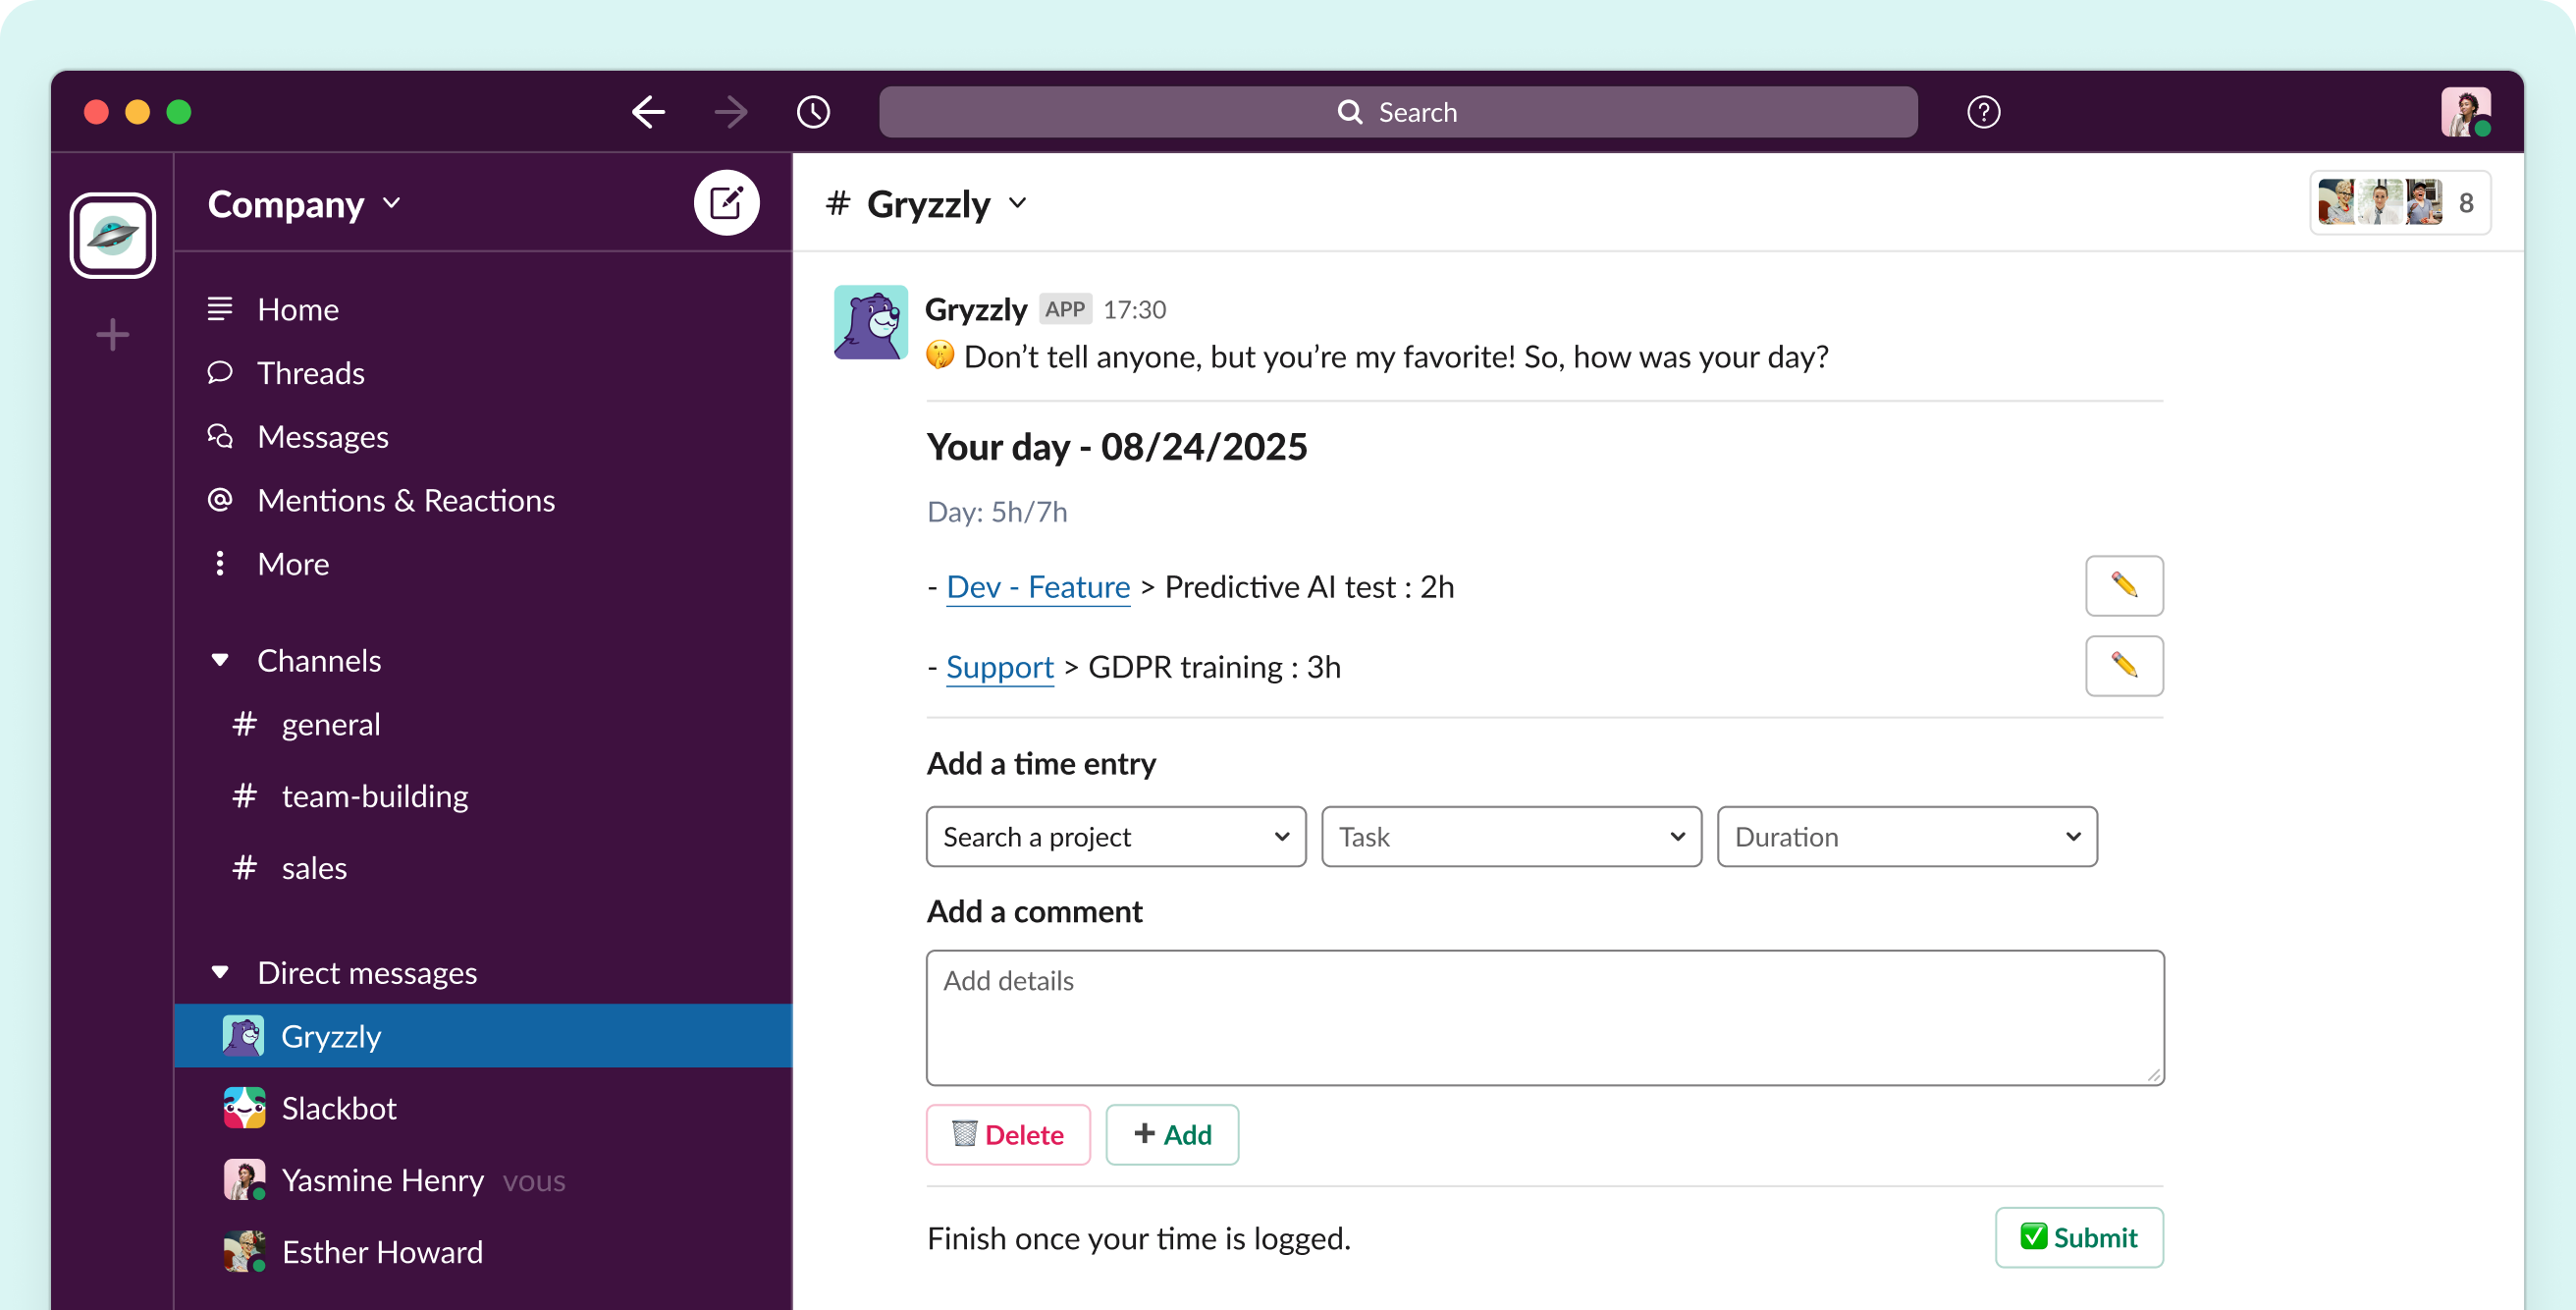The image size is (2576, 1310).
Task: Edit the Predictive AI test entry
Action: (x=2124, y=586)
